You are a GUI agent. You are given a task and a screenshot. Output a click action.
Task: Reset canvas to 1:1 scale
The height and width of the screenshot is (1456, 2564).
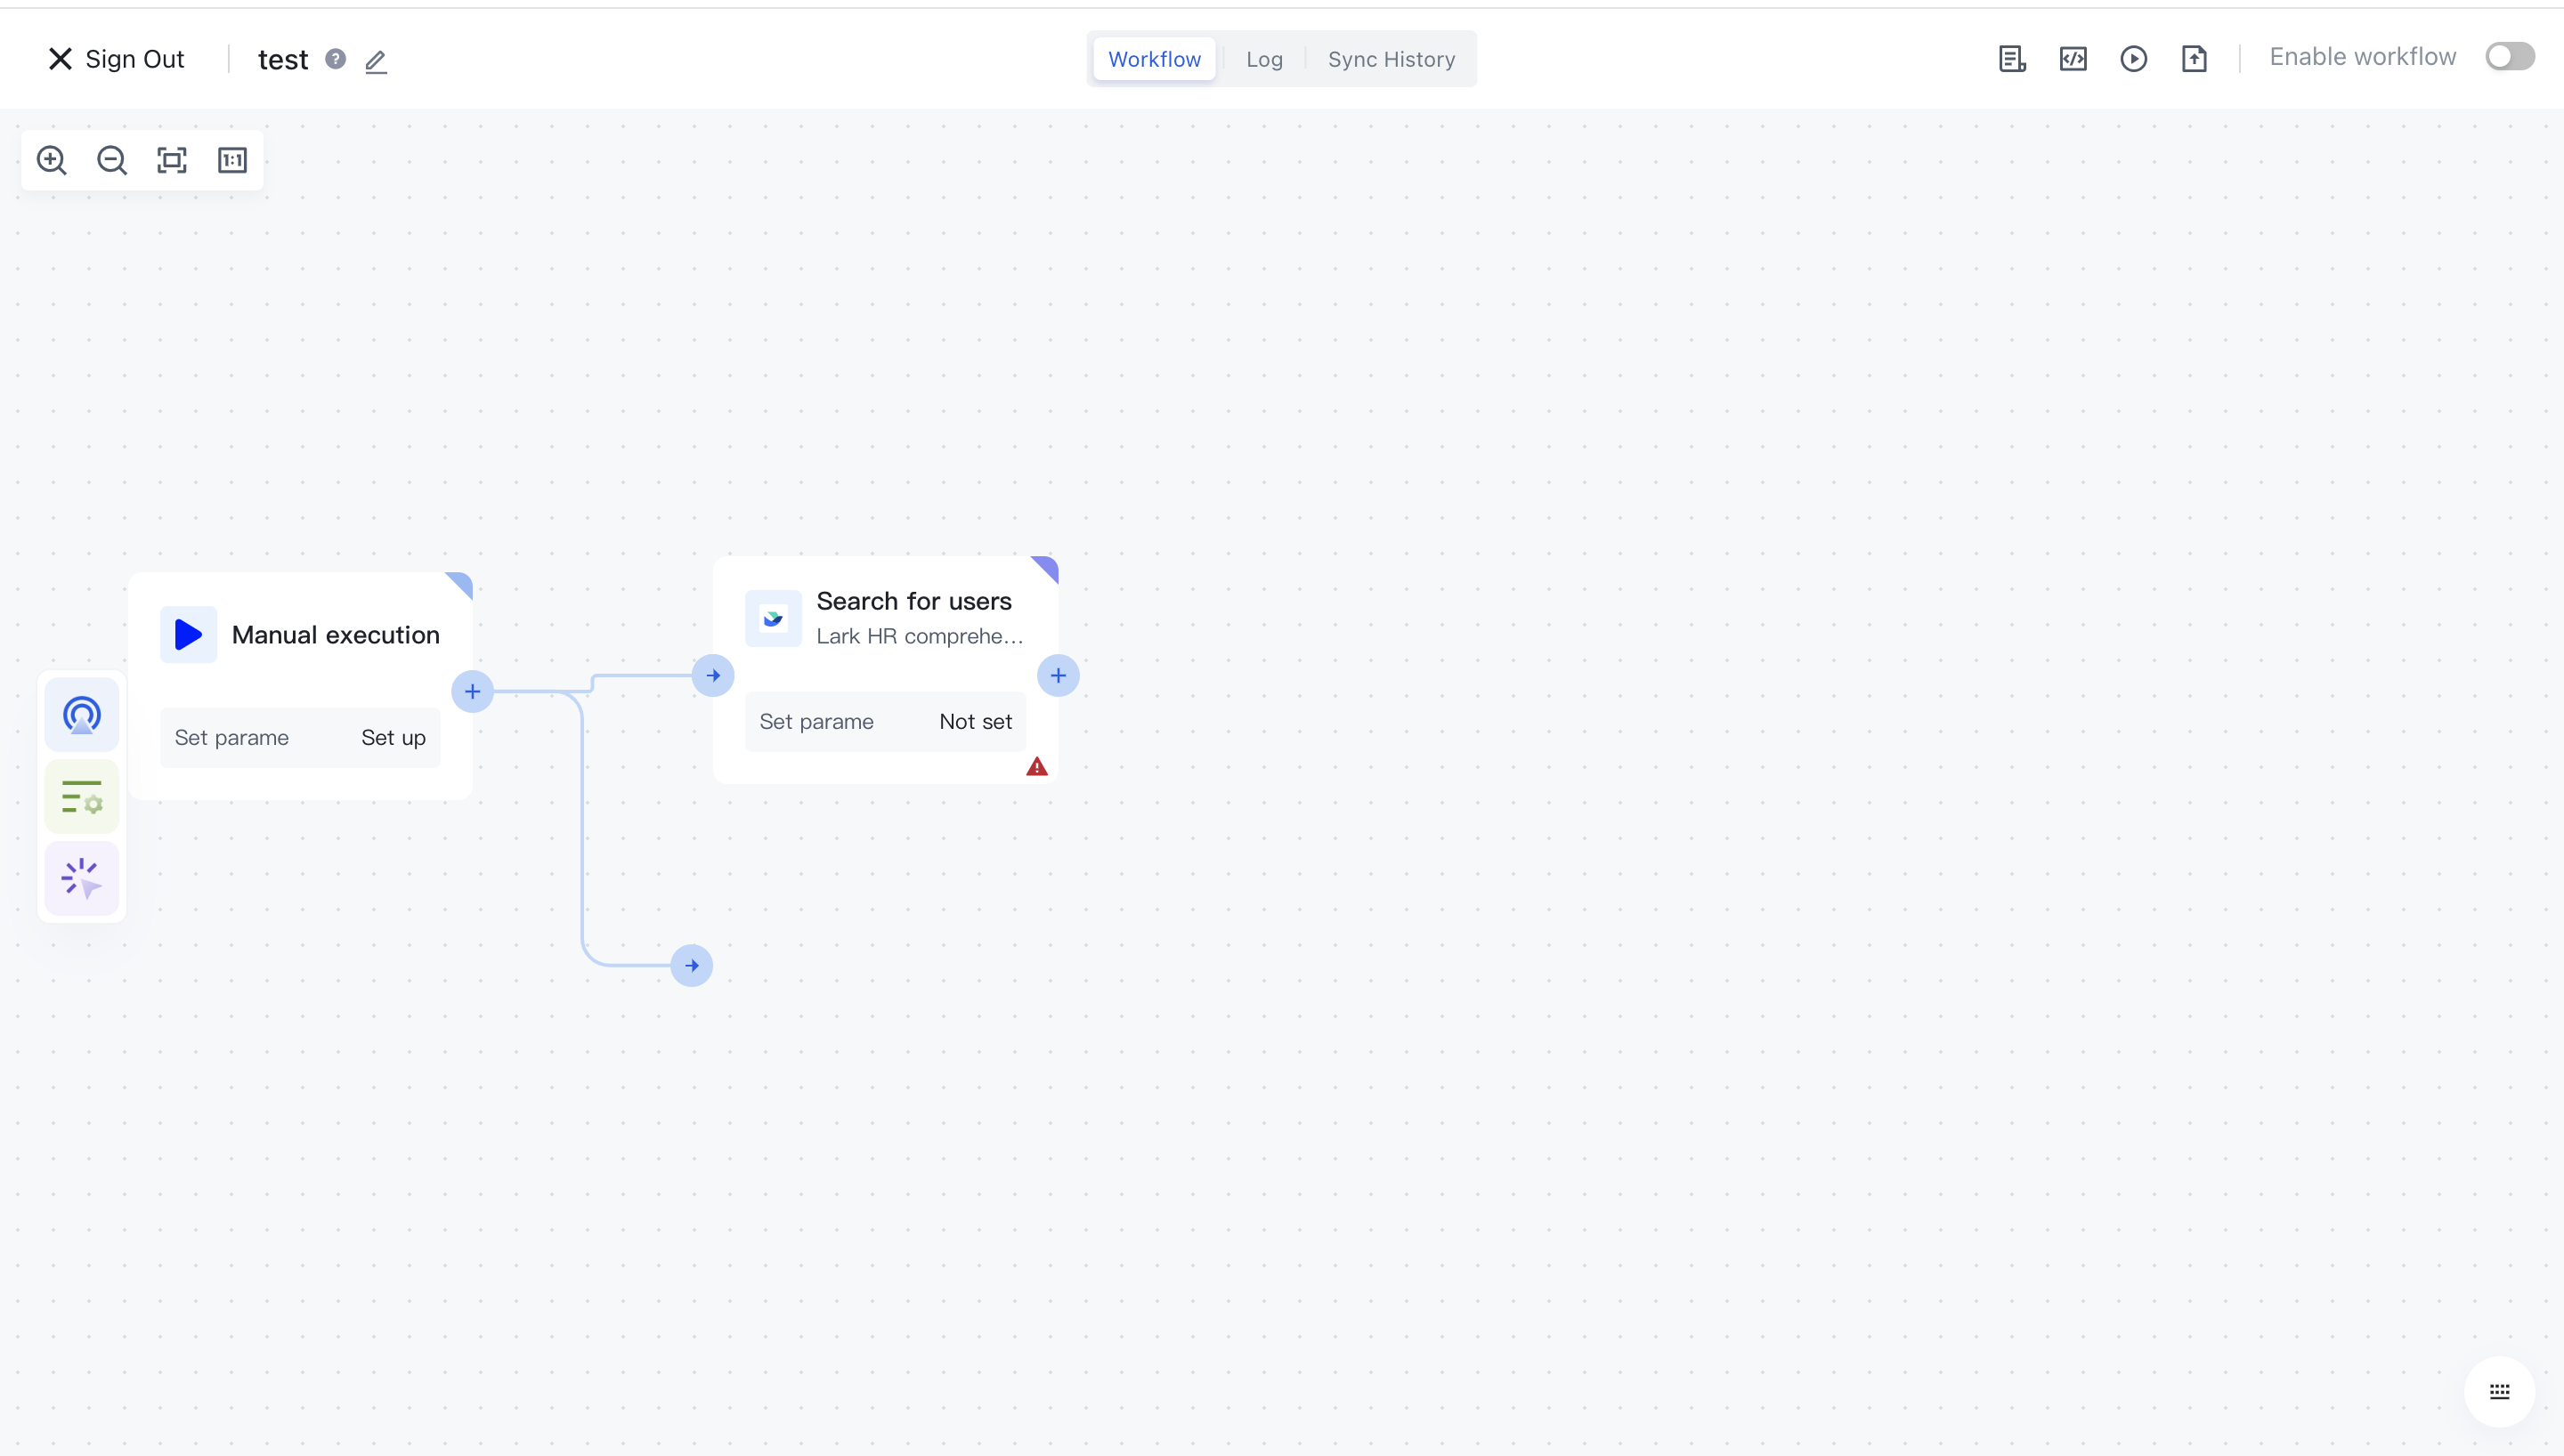[232, 160]
